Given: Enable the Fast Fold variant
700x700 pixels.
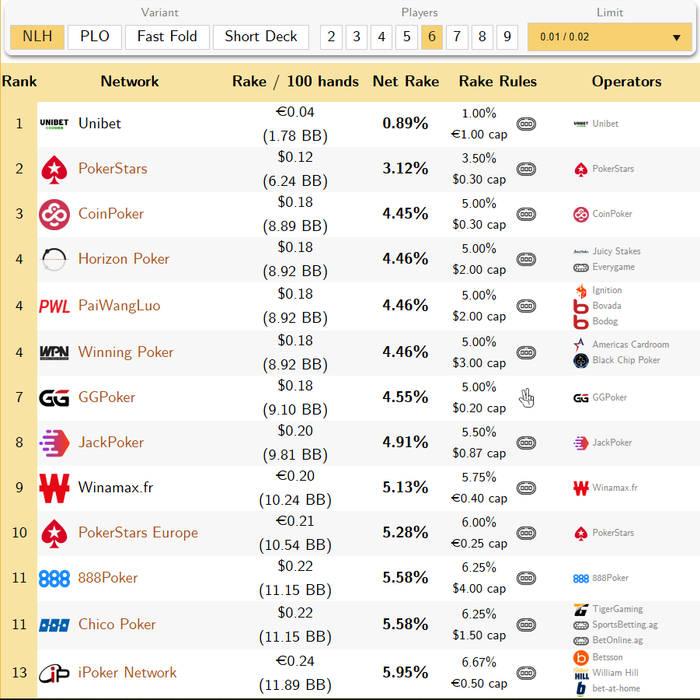Looking at the screenshot, I should click(167, 37).
